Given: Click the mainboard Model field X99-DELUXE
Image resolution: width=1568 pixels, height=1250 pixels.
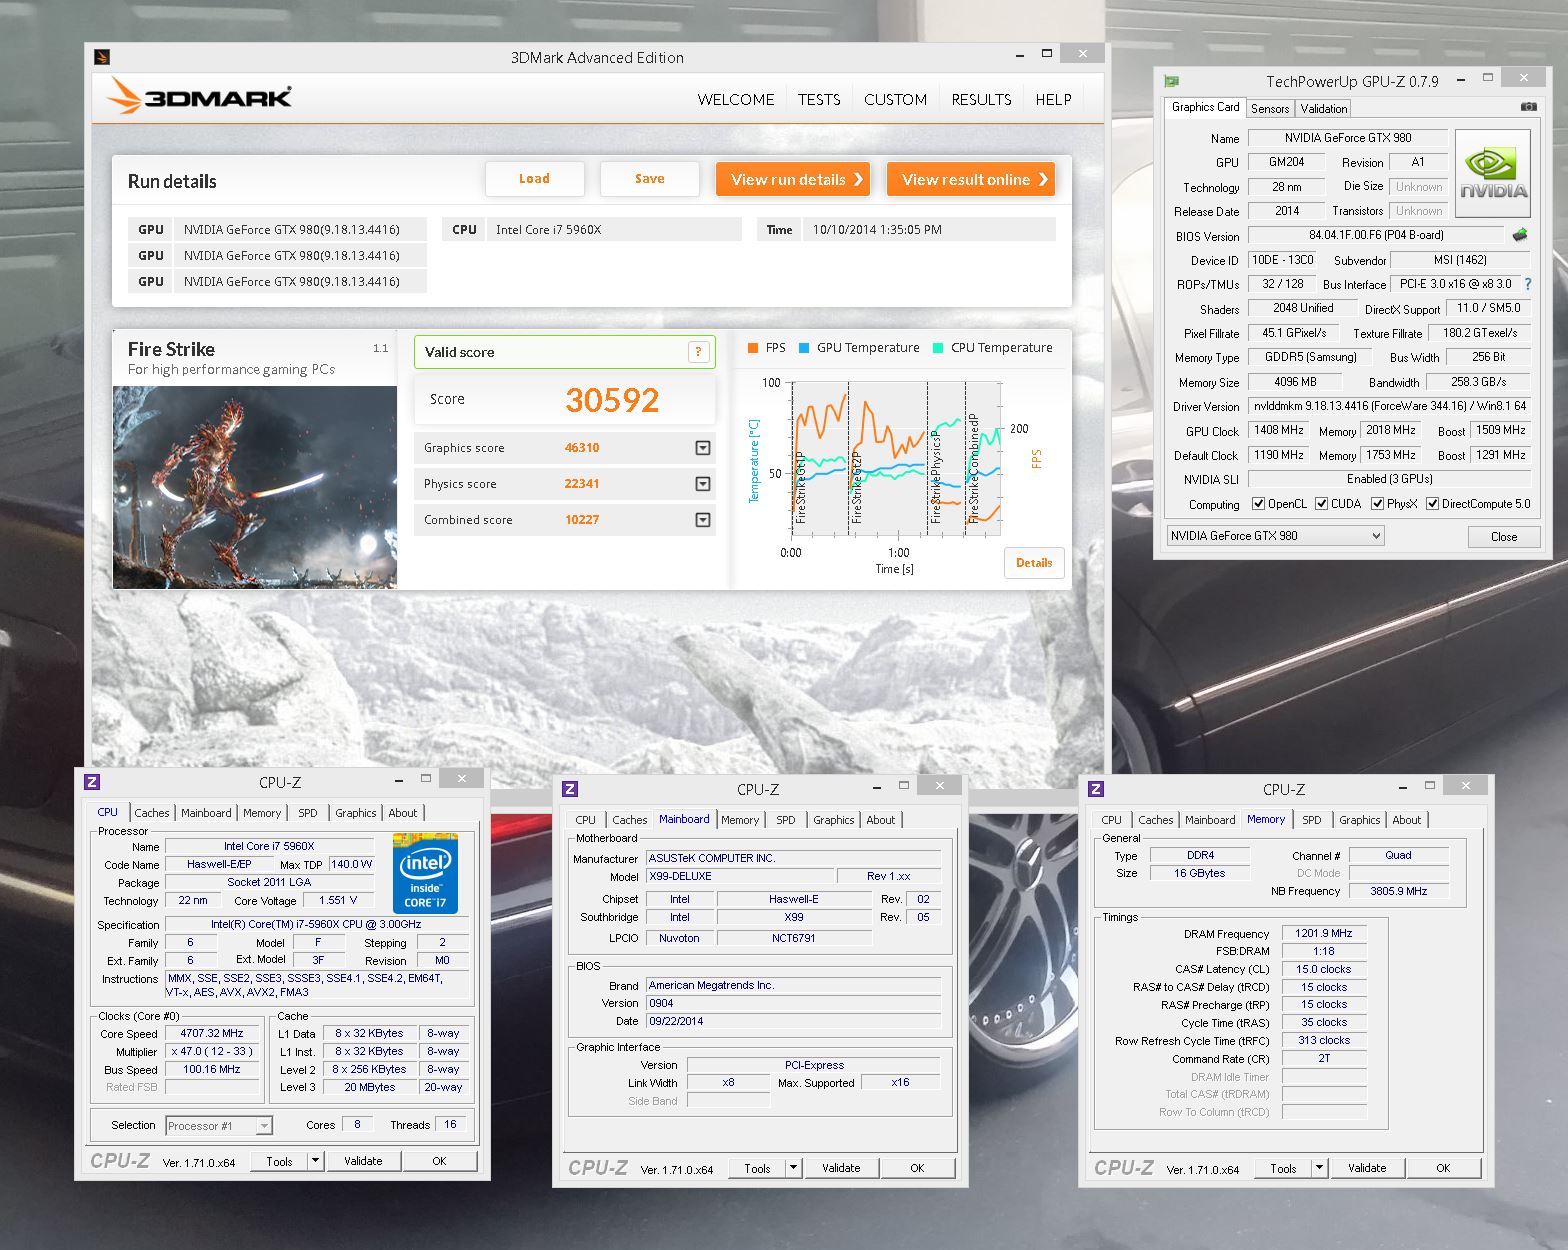Looking at the screenshot, I should (x=739, y=876).
